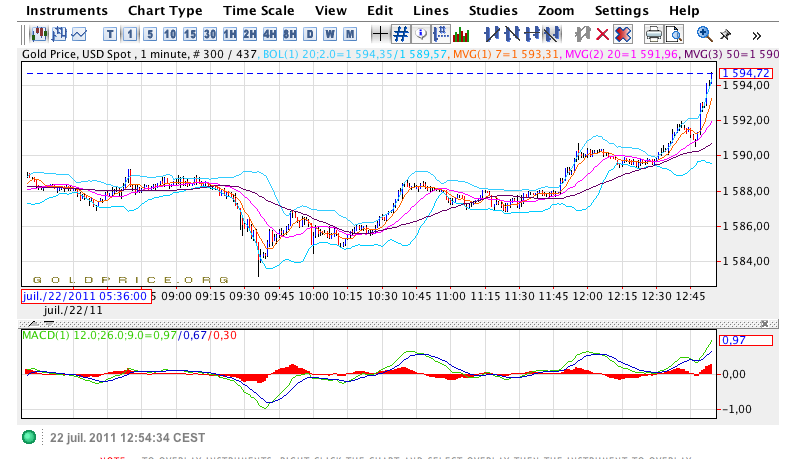Screen dimensions: 792x459
Task: Open the Instruments menu
Action: [x=66, y=10]
